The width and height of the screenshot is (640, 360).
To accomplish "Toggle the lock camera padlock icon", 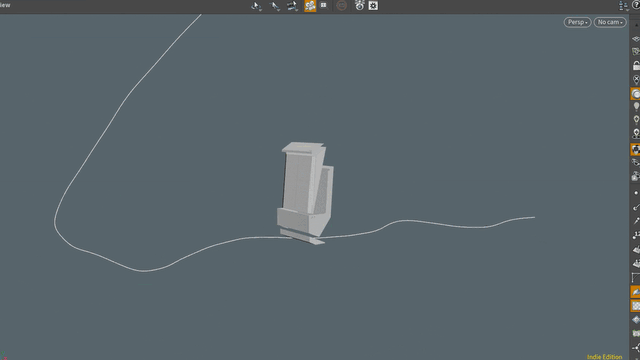I will click(x=636, y=66).
